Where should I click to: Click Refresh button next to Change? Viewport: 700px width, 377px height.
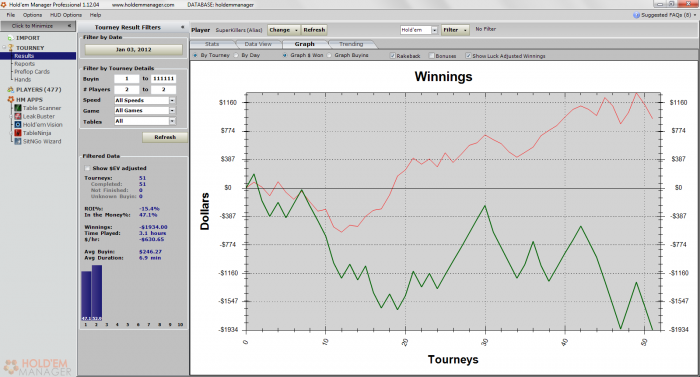(314, 30)
